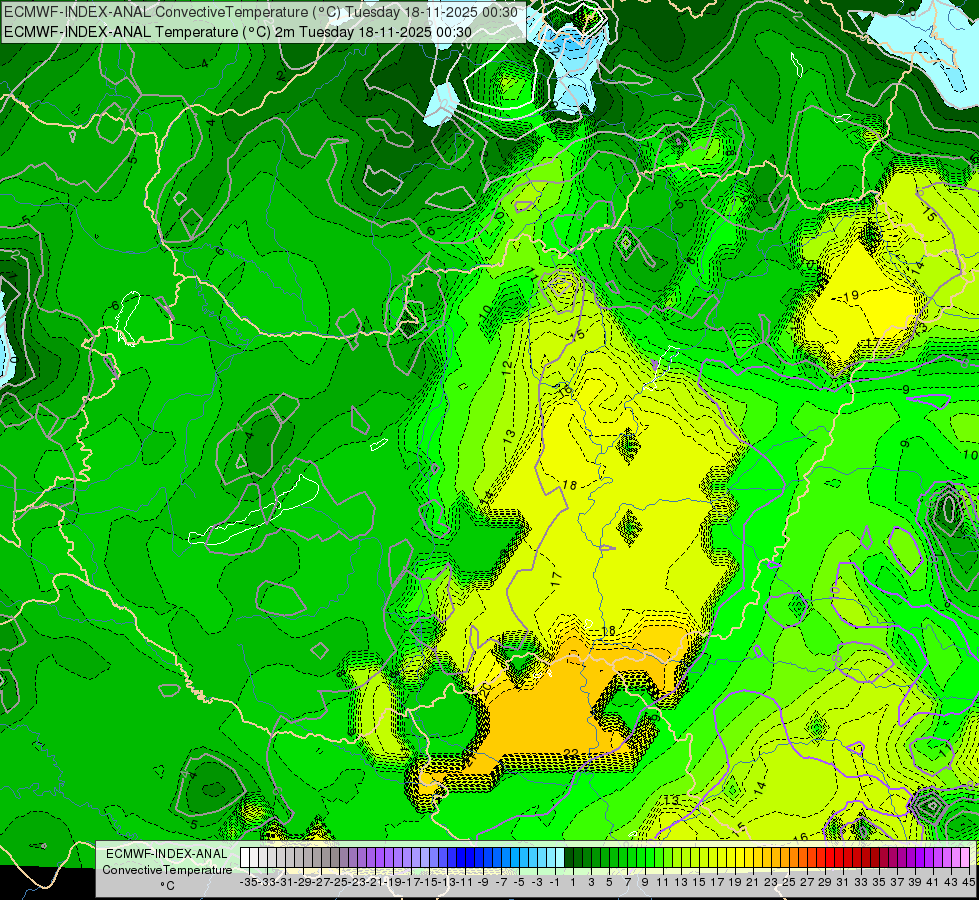Click the '45' tick label on the legend

968,882
